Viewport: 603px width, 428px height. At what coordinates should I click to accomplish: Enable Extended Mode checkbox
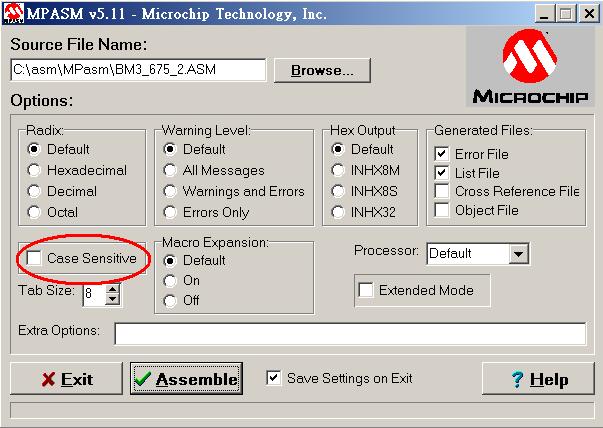pyautogui.click(x=366, y=290)
